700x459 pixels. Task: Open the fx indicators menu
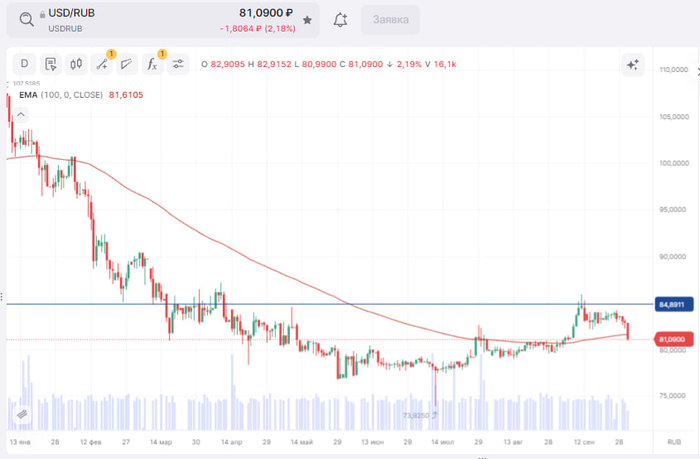point(152,64)
